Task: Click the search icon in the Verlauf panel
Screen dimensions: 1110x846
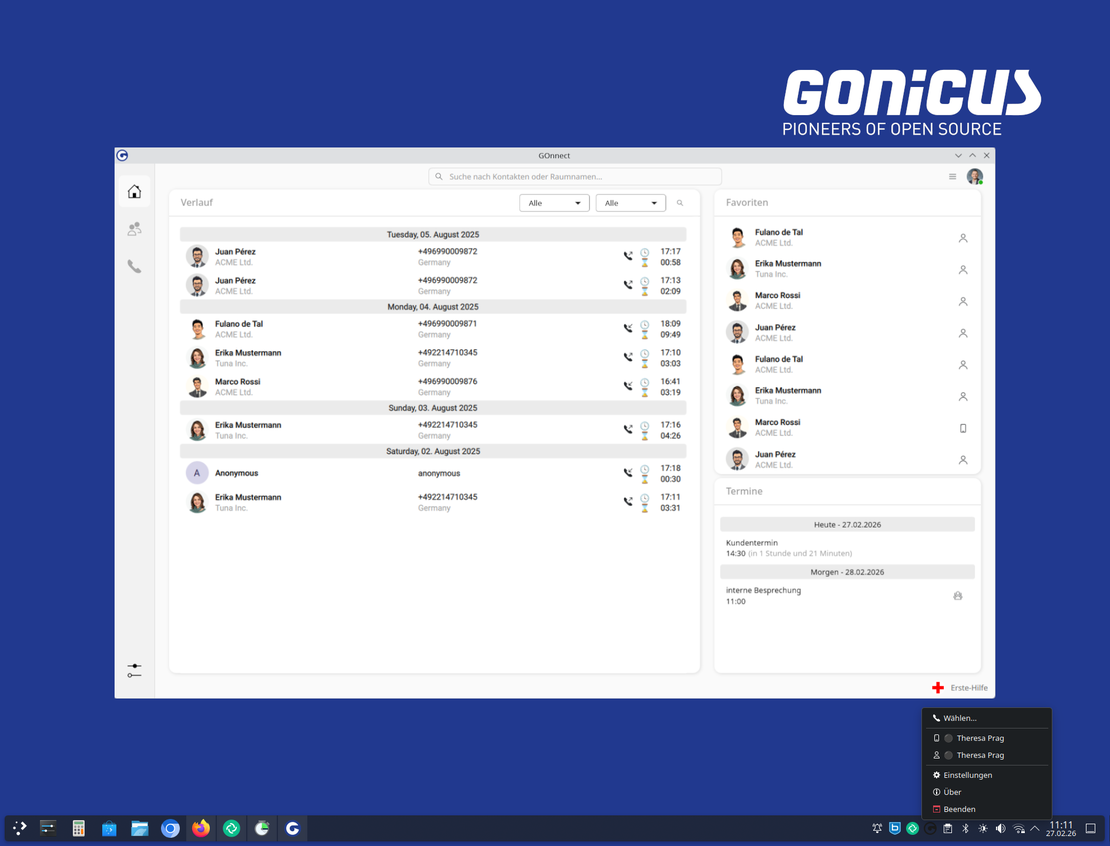Action: pos(680,203)
